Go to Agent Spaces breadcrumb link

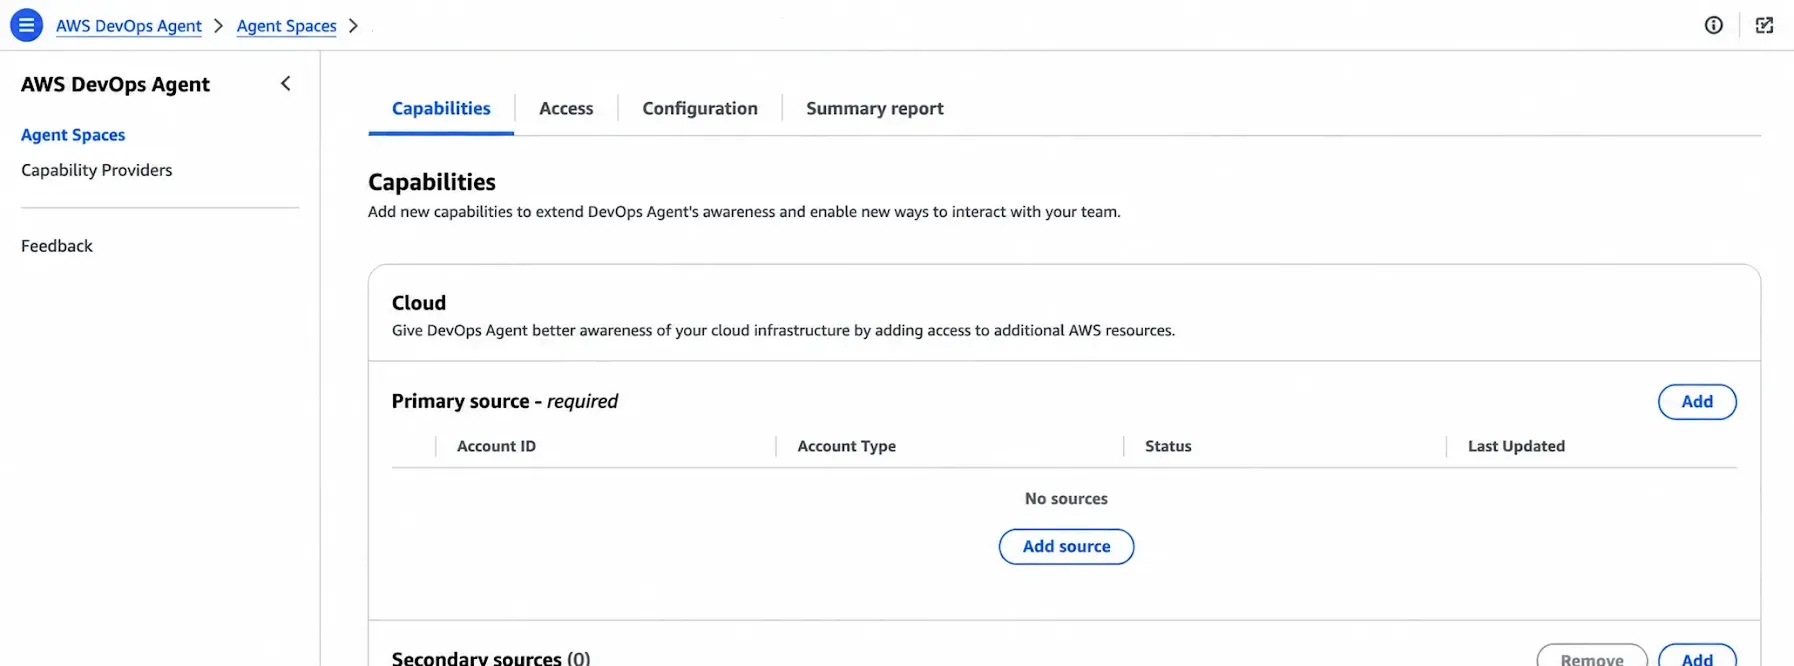point(287,26)
